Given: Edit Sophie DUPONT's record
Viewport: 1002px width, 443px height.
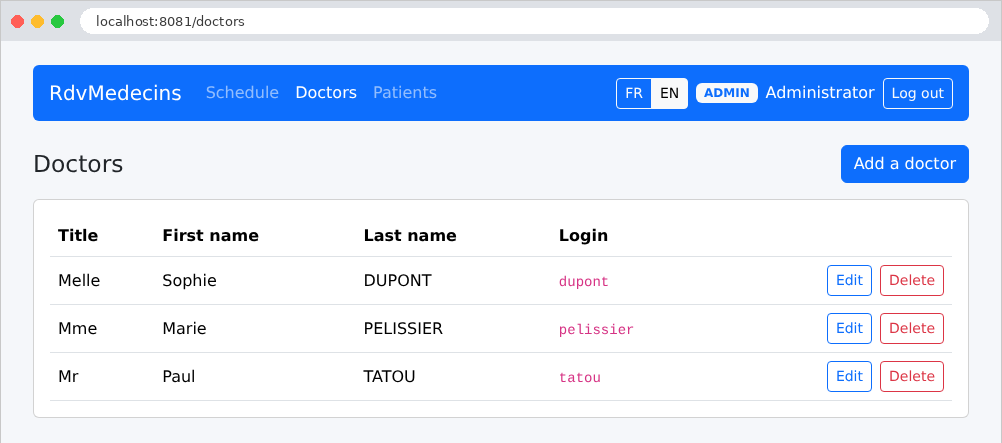Looking at the screenshot, I should pos(849,281).
